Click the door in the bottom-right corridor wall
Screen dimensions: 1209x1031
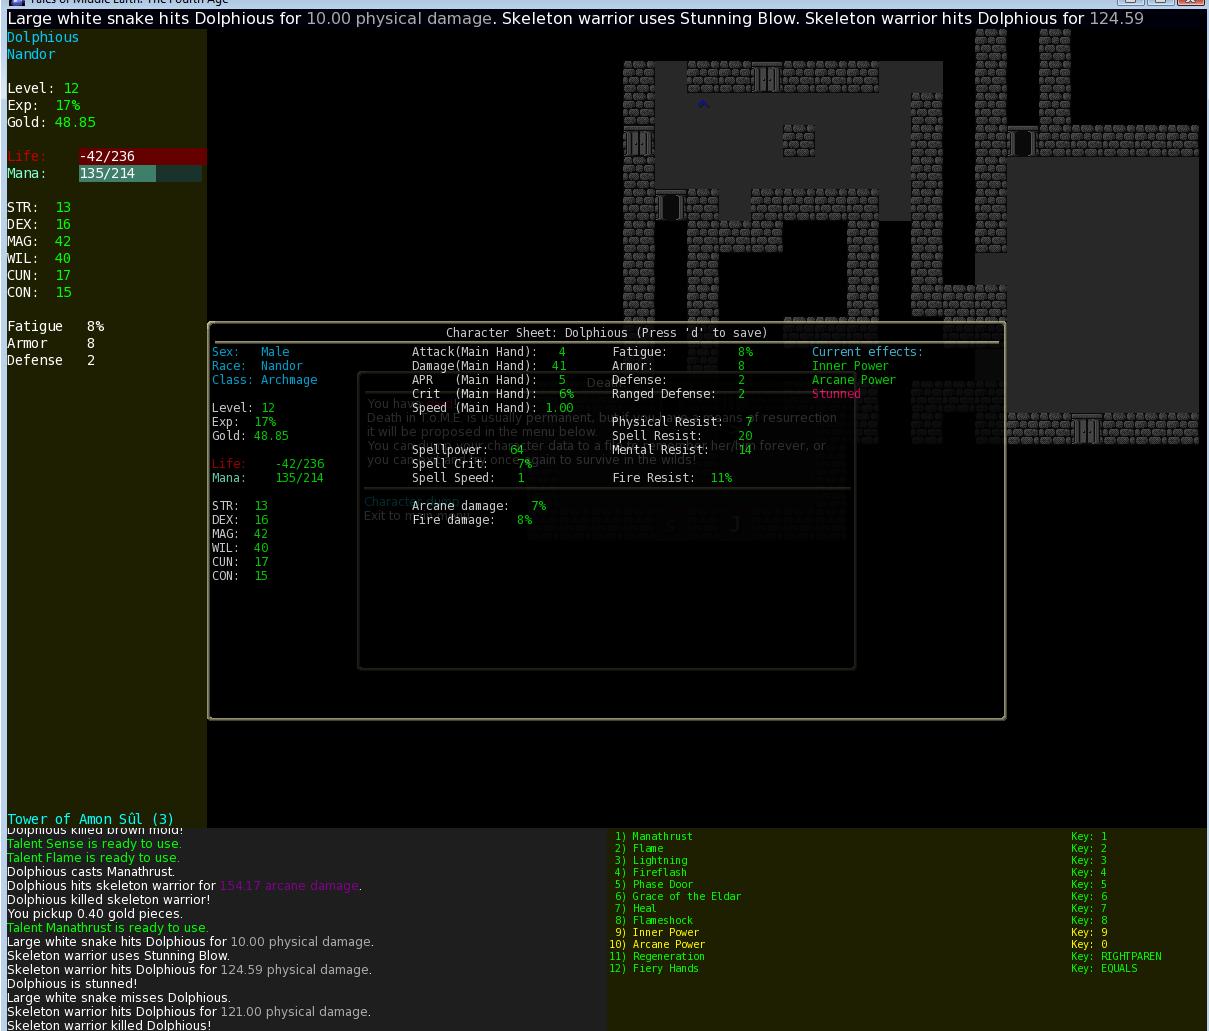coord(1087,429)
